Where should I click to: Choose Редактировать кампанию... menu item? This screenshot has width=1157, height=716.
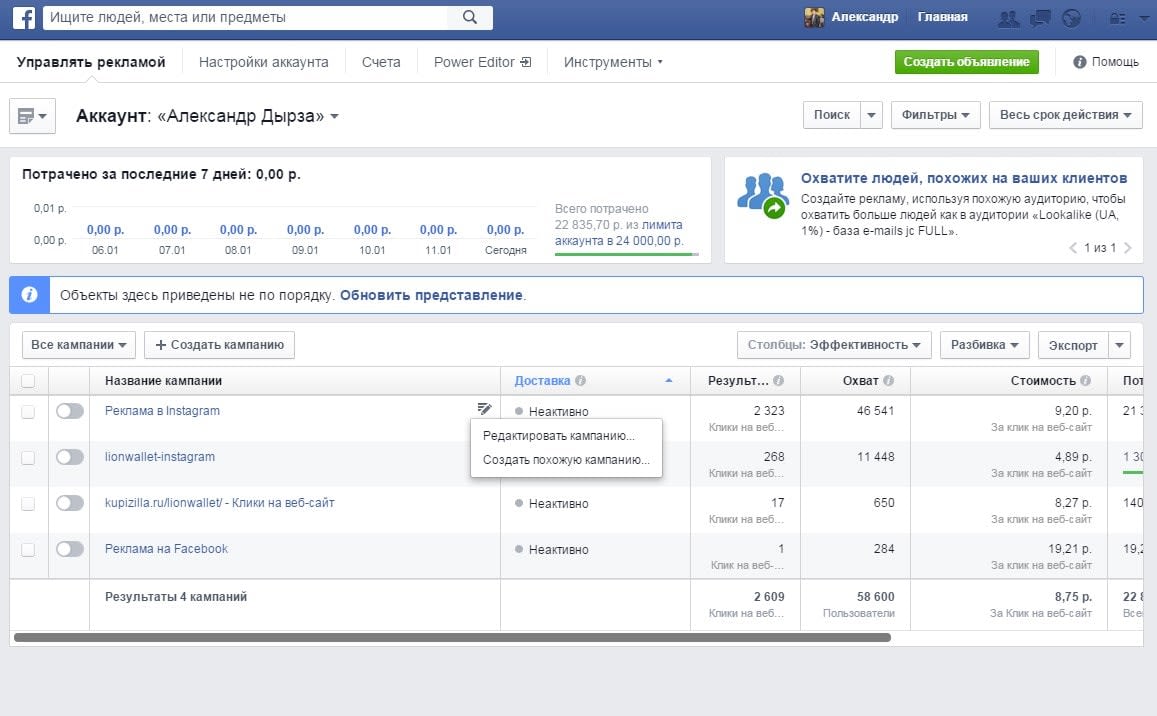(566, 436)
